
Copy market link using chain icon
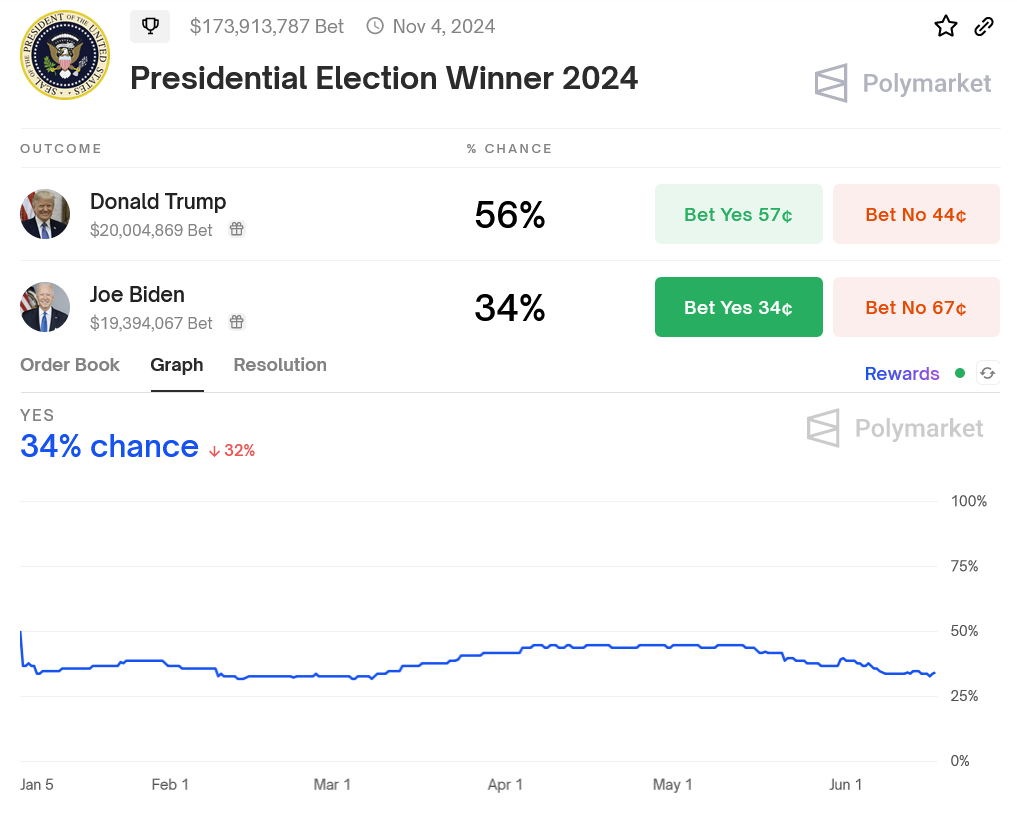click(984, 26)
